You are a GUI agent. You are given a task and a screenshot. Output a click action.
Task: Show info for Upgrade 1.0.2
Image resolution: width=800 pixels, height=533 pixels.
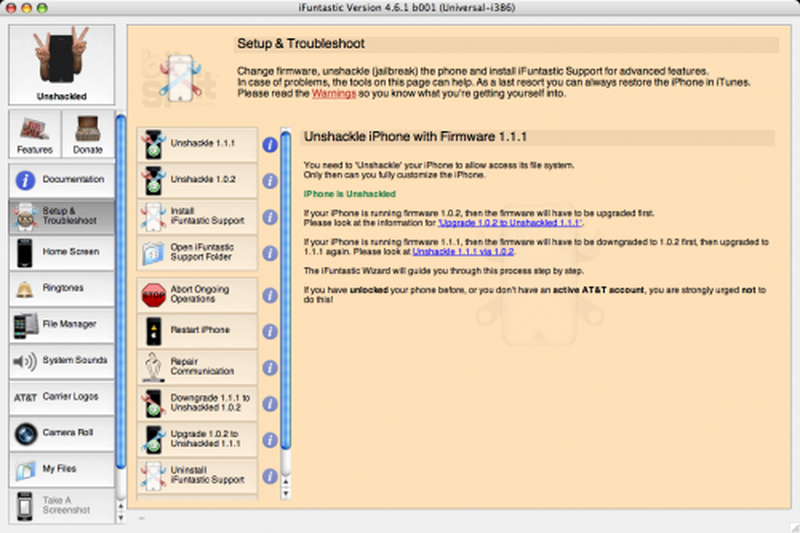(x=270, y=440)
